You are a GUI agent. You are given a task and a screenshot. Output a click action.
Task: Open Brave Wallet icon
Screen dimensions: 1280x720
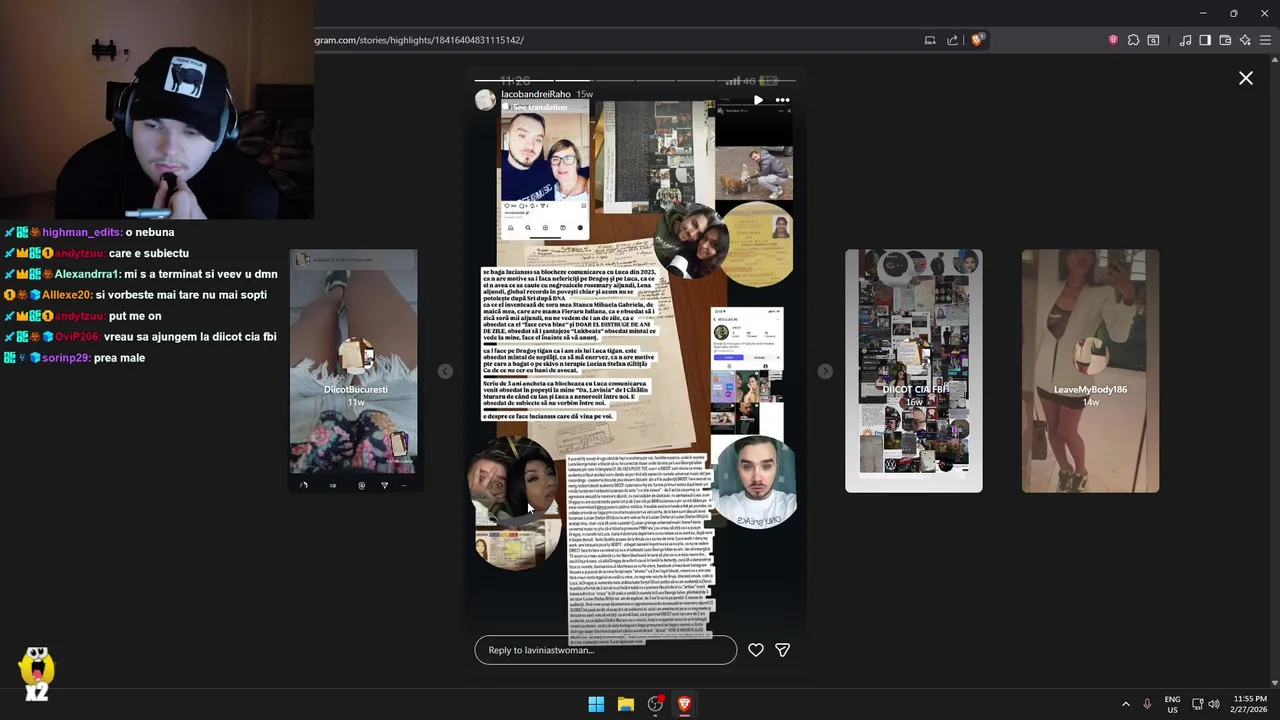point(1225,40)
